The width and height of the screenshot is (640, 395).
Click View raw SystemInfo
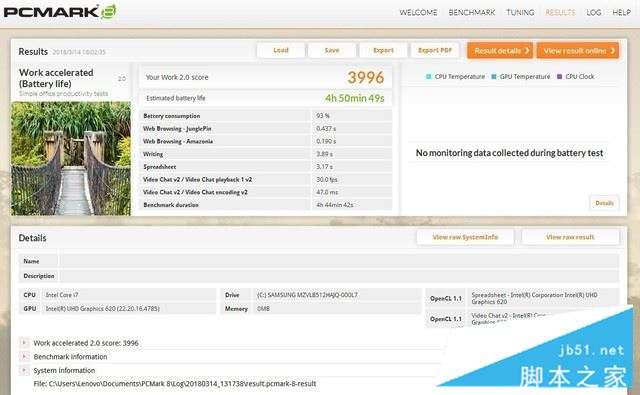[465, 237]
